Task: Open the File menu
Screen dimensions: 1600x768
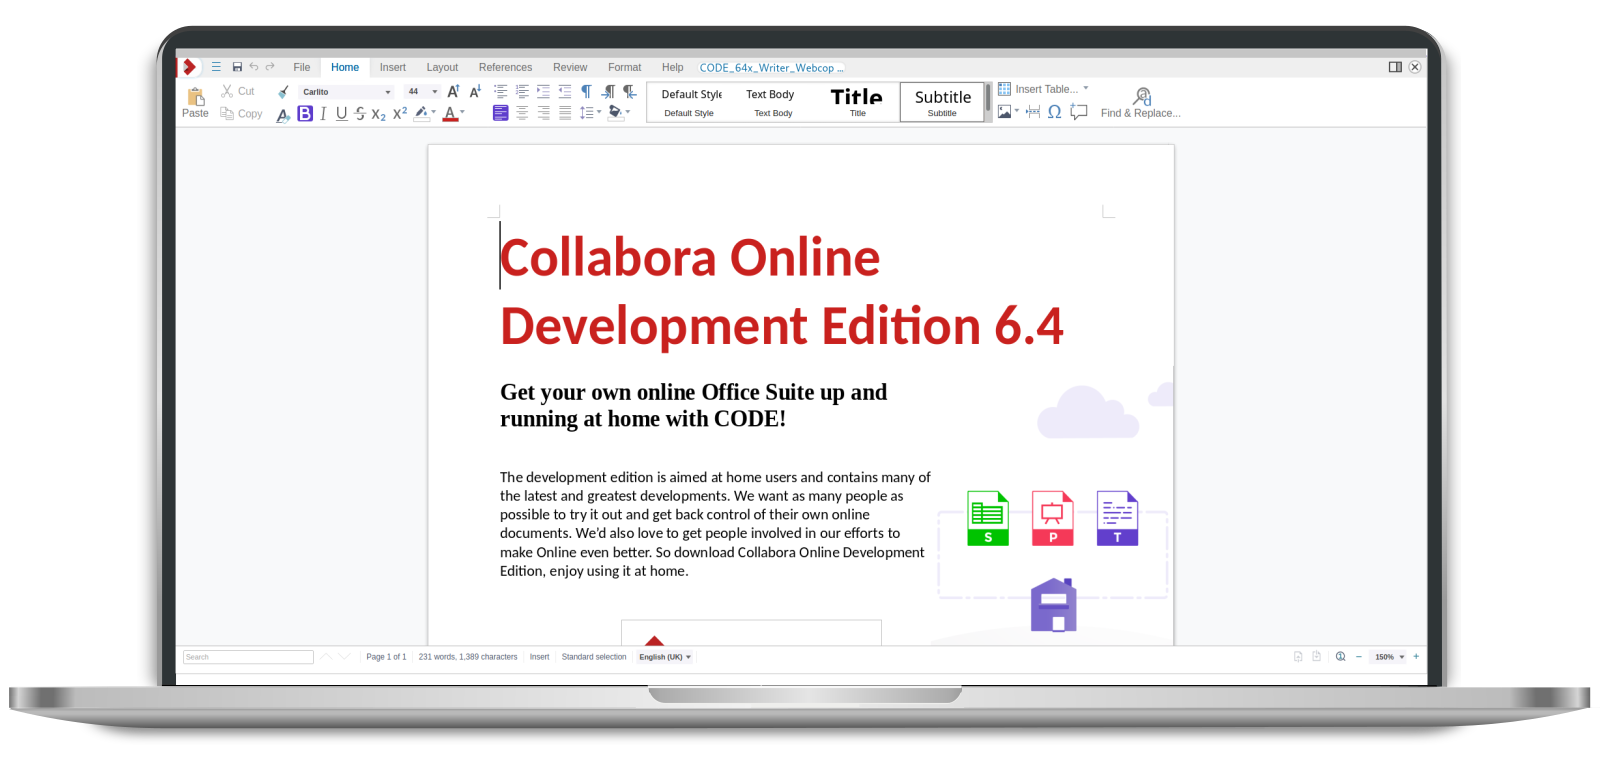Action: [x=302, y=67]
